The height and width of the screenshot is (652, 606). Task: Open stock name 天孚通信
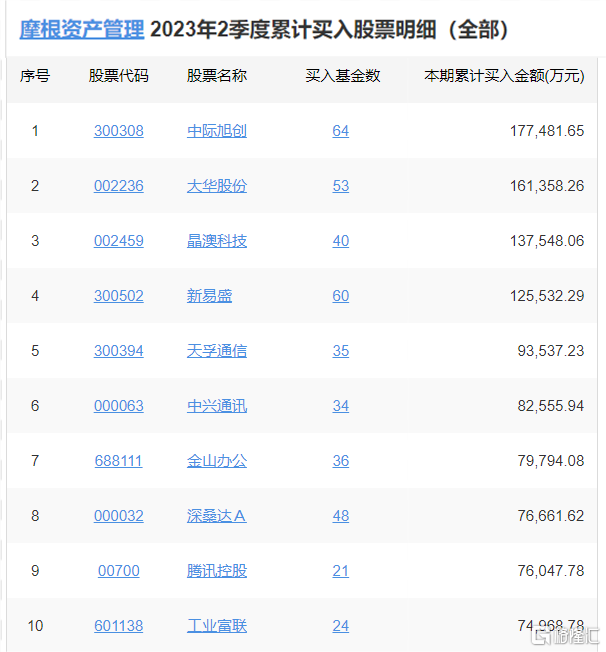tap(217, 351)
